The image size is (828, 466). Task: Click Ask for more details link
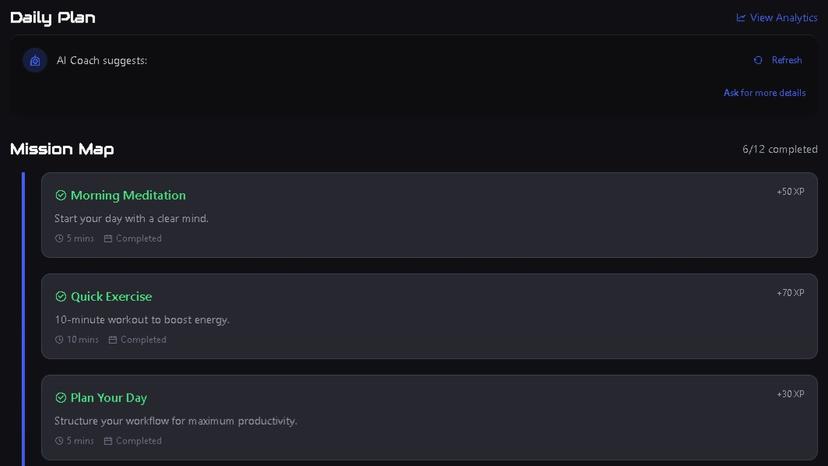(764, 93)
